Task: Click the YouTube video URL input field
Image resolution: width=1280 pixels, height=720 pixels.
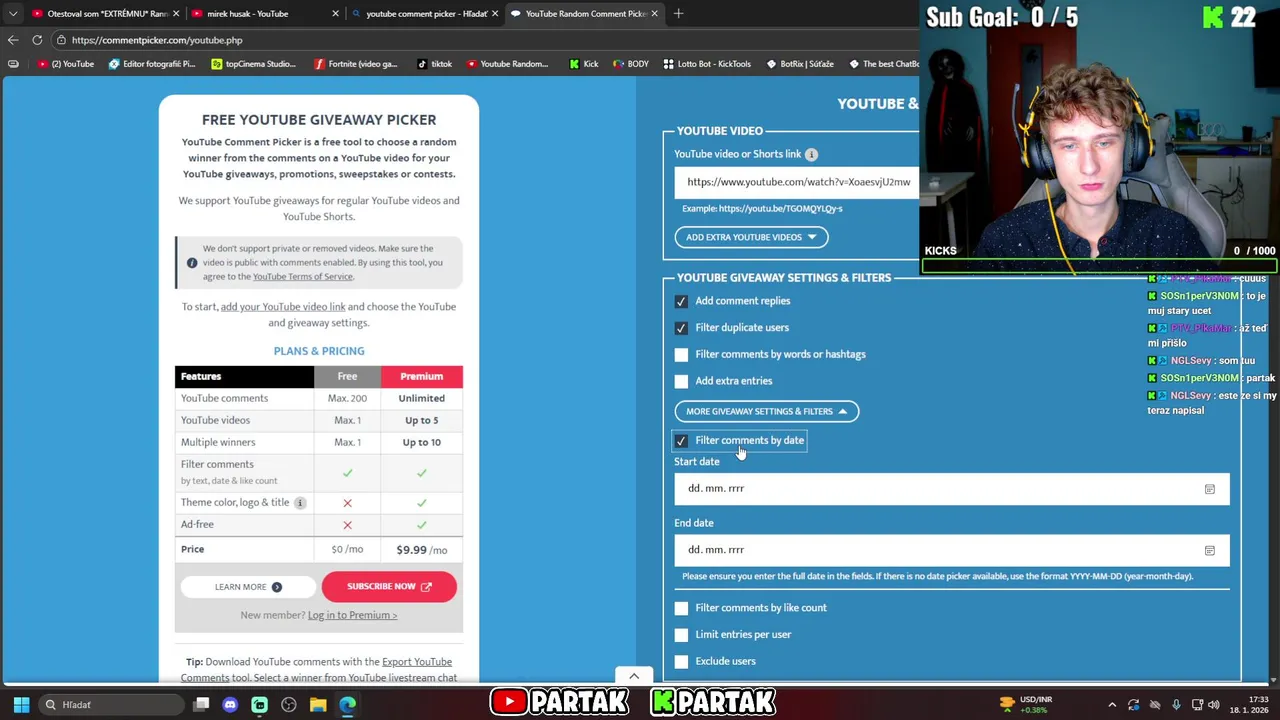Action: pyautogui.click(x=797, y=182)
